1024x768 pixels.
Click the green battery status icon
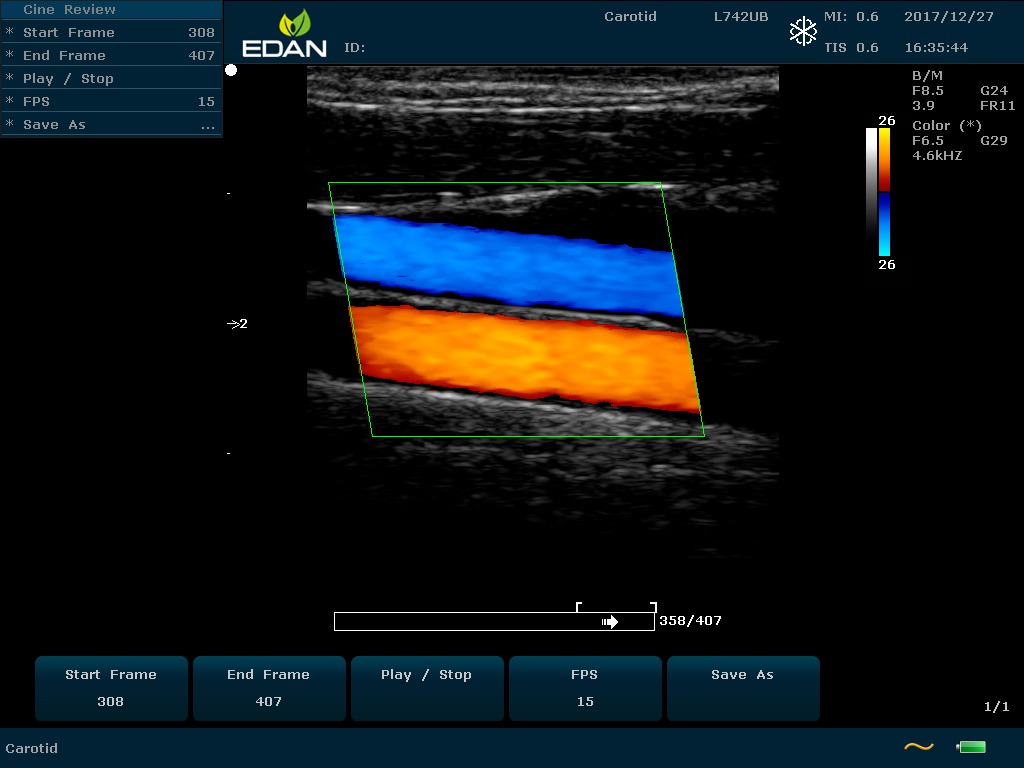click(x=970, y=747)
